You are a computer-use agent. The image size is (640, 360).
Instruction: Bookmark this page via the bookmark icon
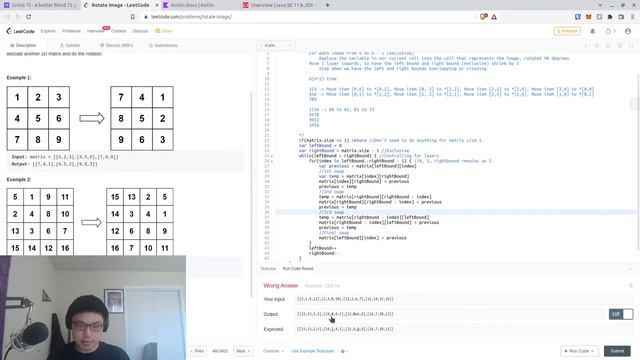(x=133, y=17)
